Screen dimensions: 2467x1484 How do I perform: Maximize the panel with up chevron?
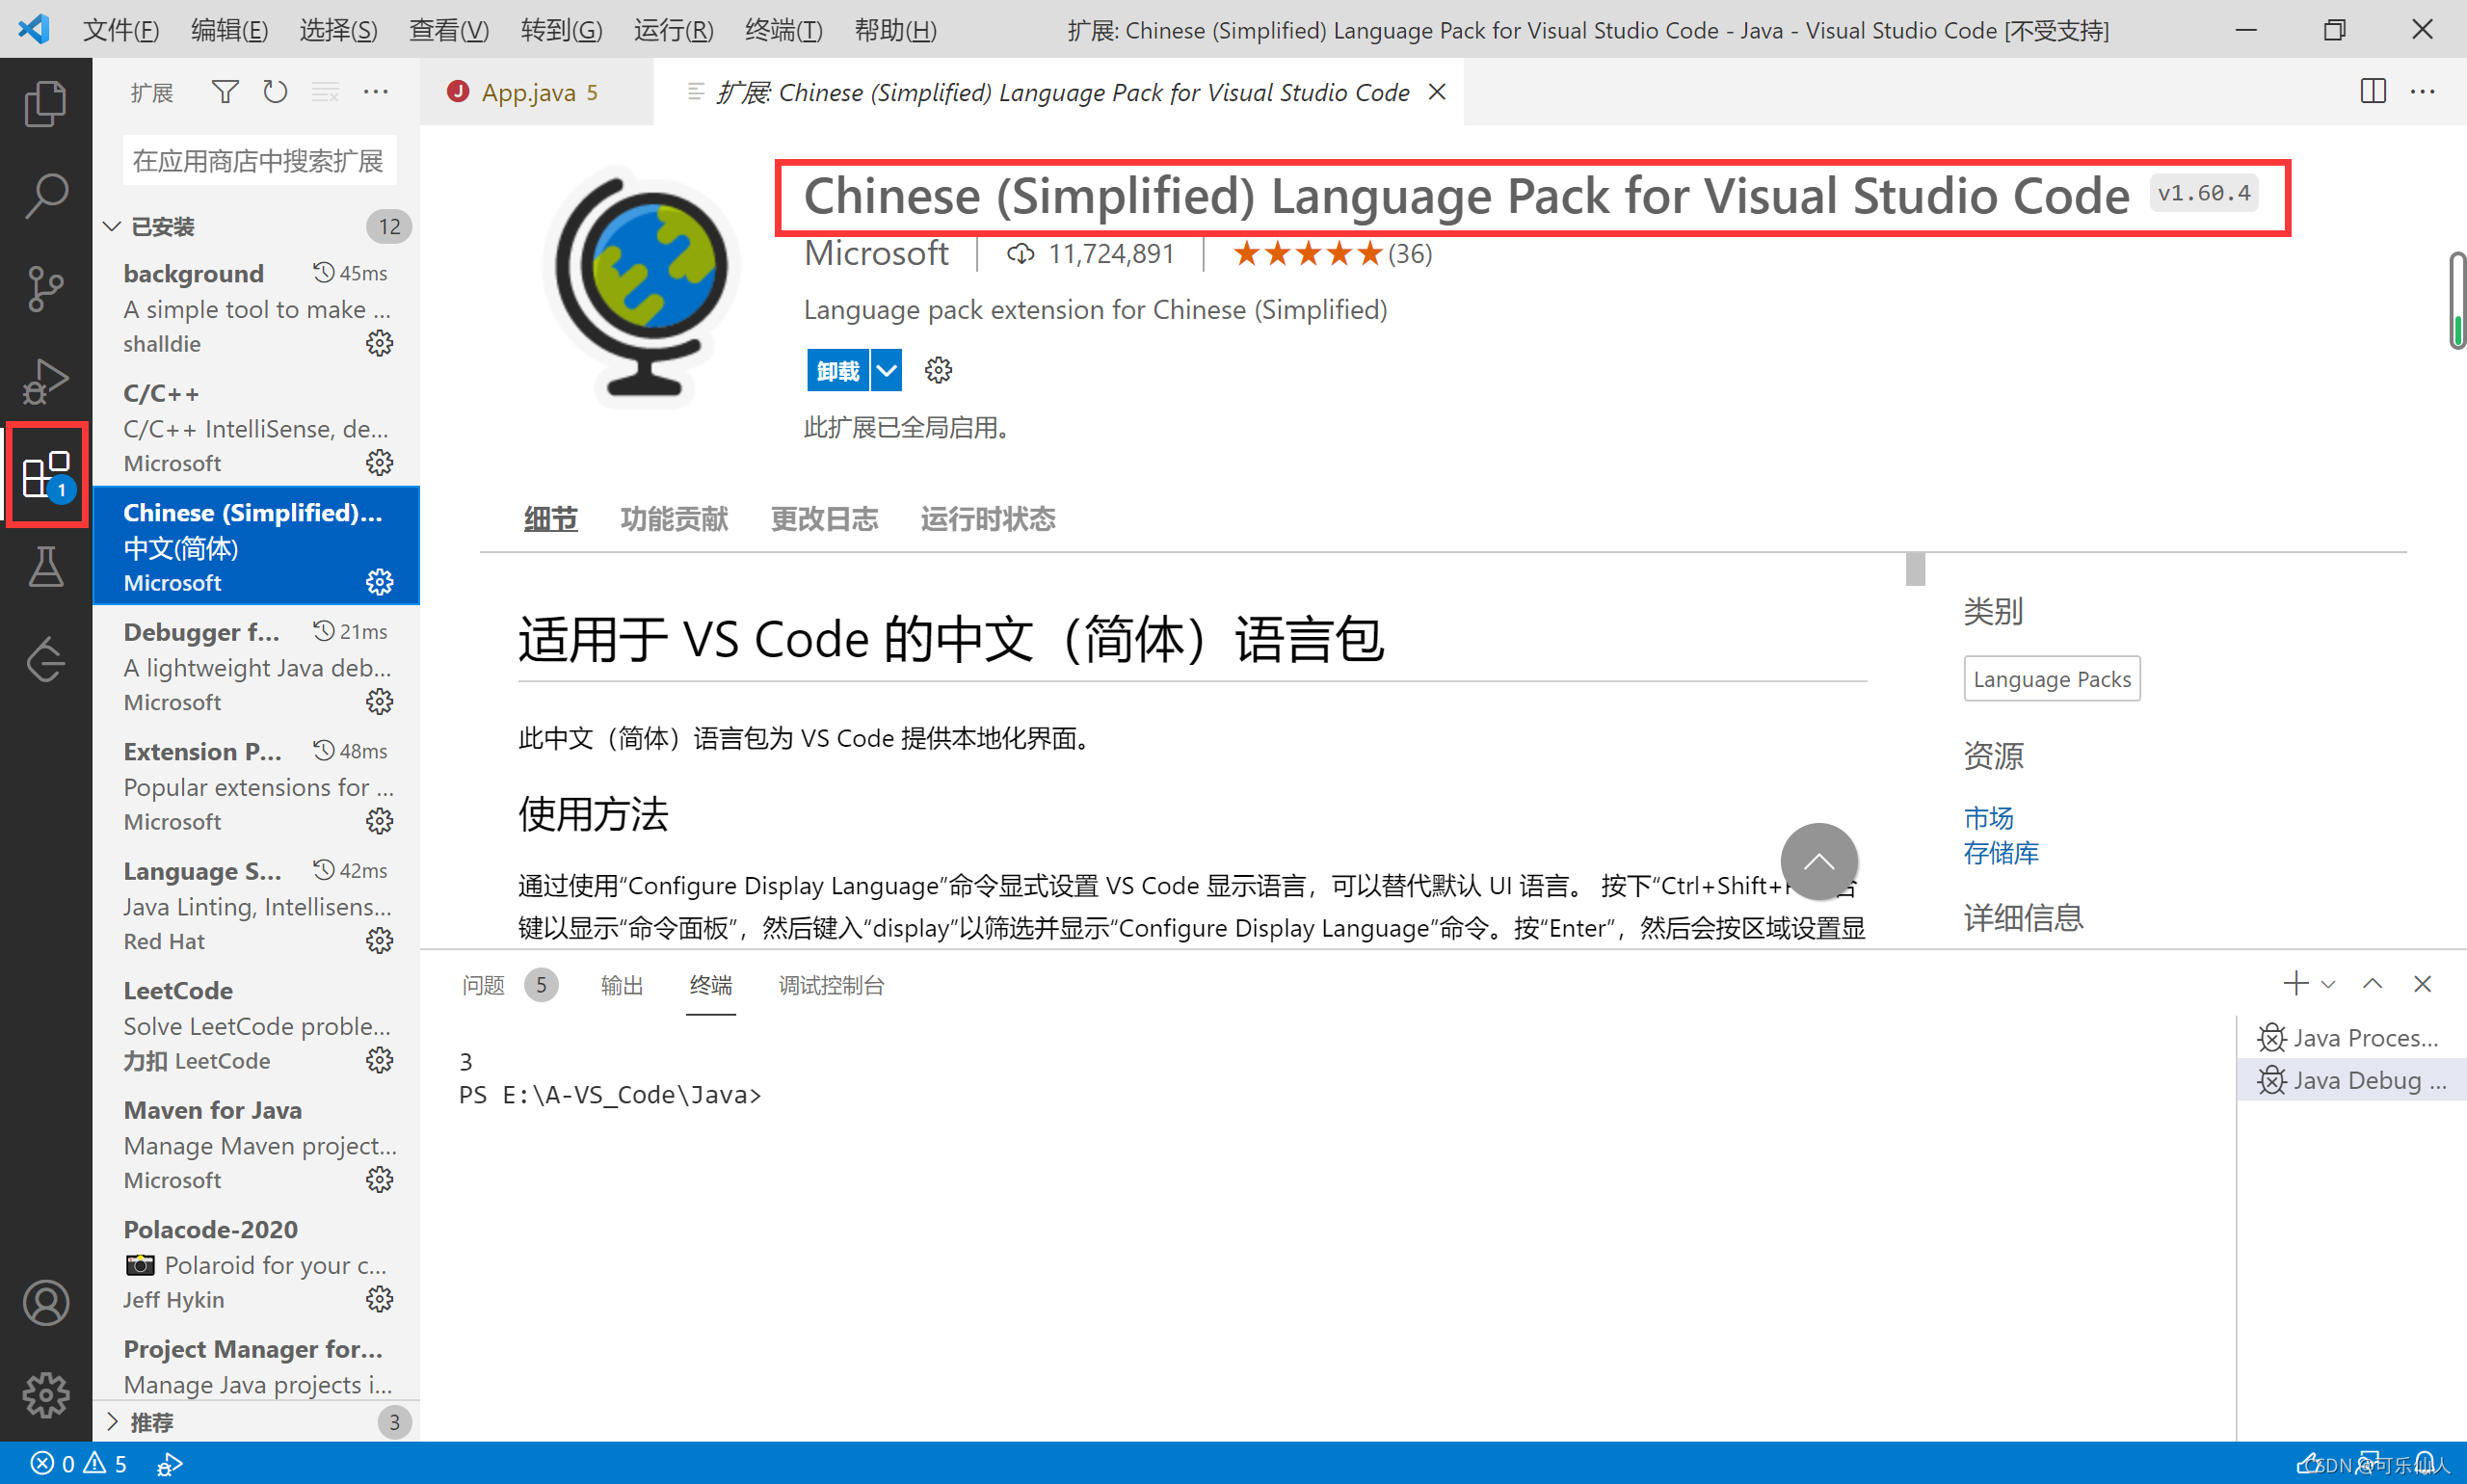coord(2372,984)
